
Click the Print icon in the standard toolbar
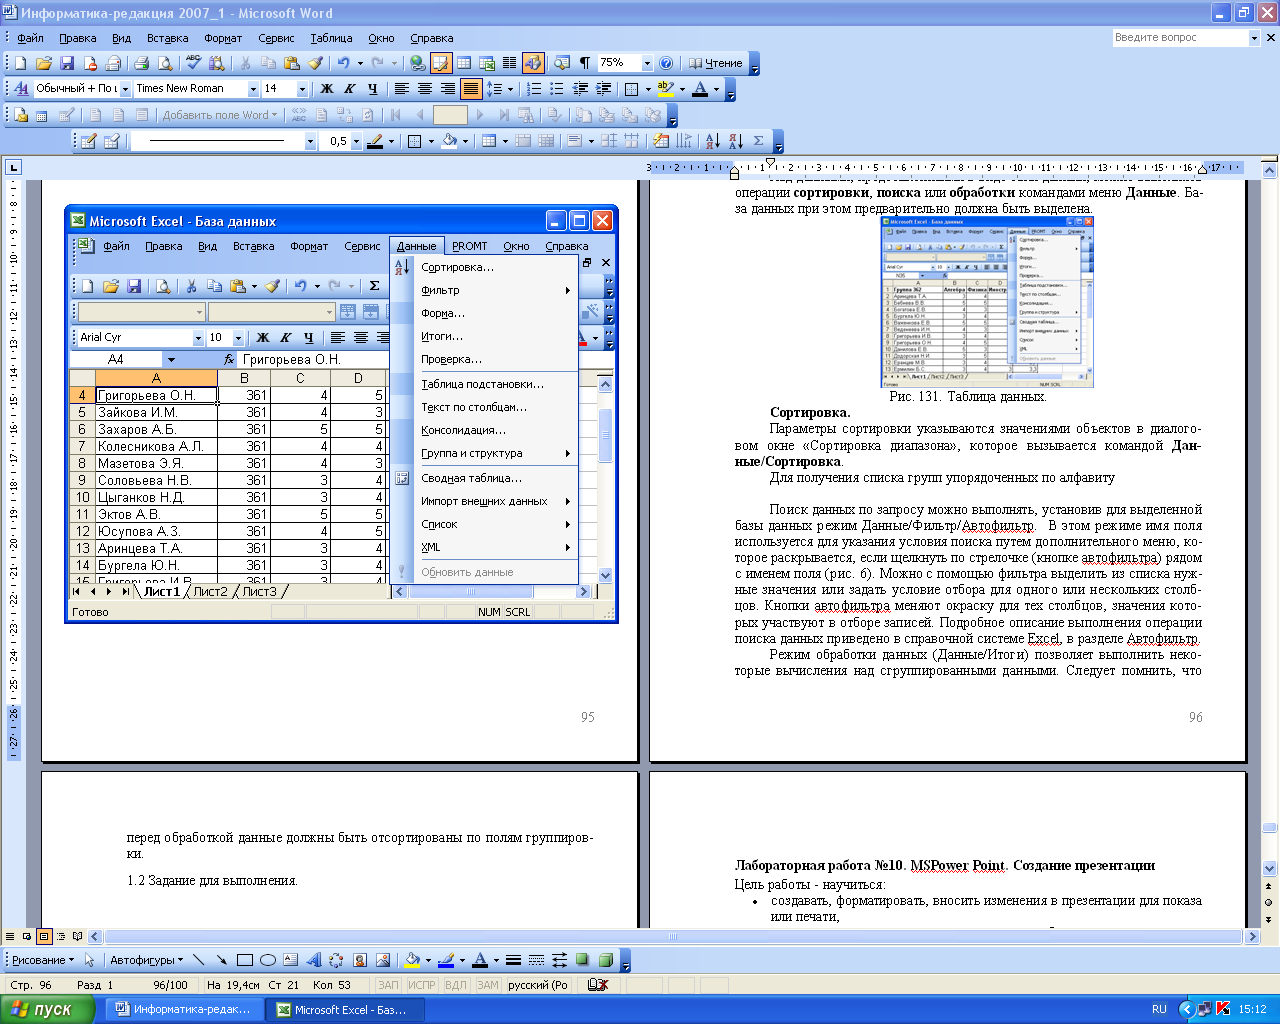141,63
